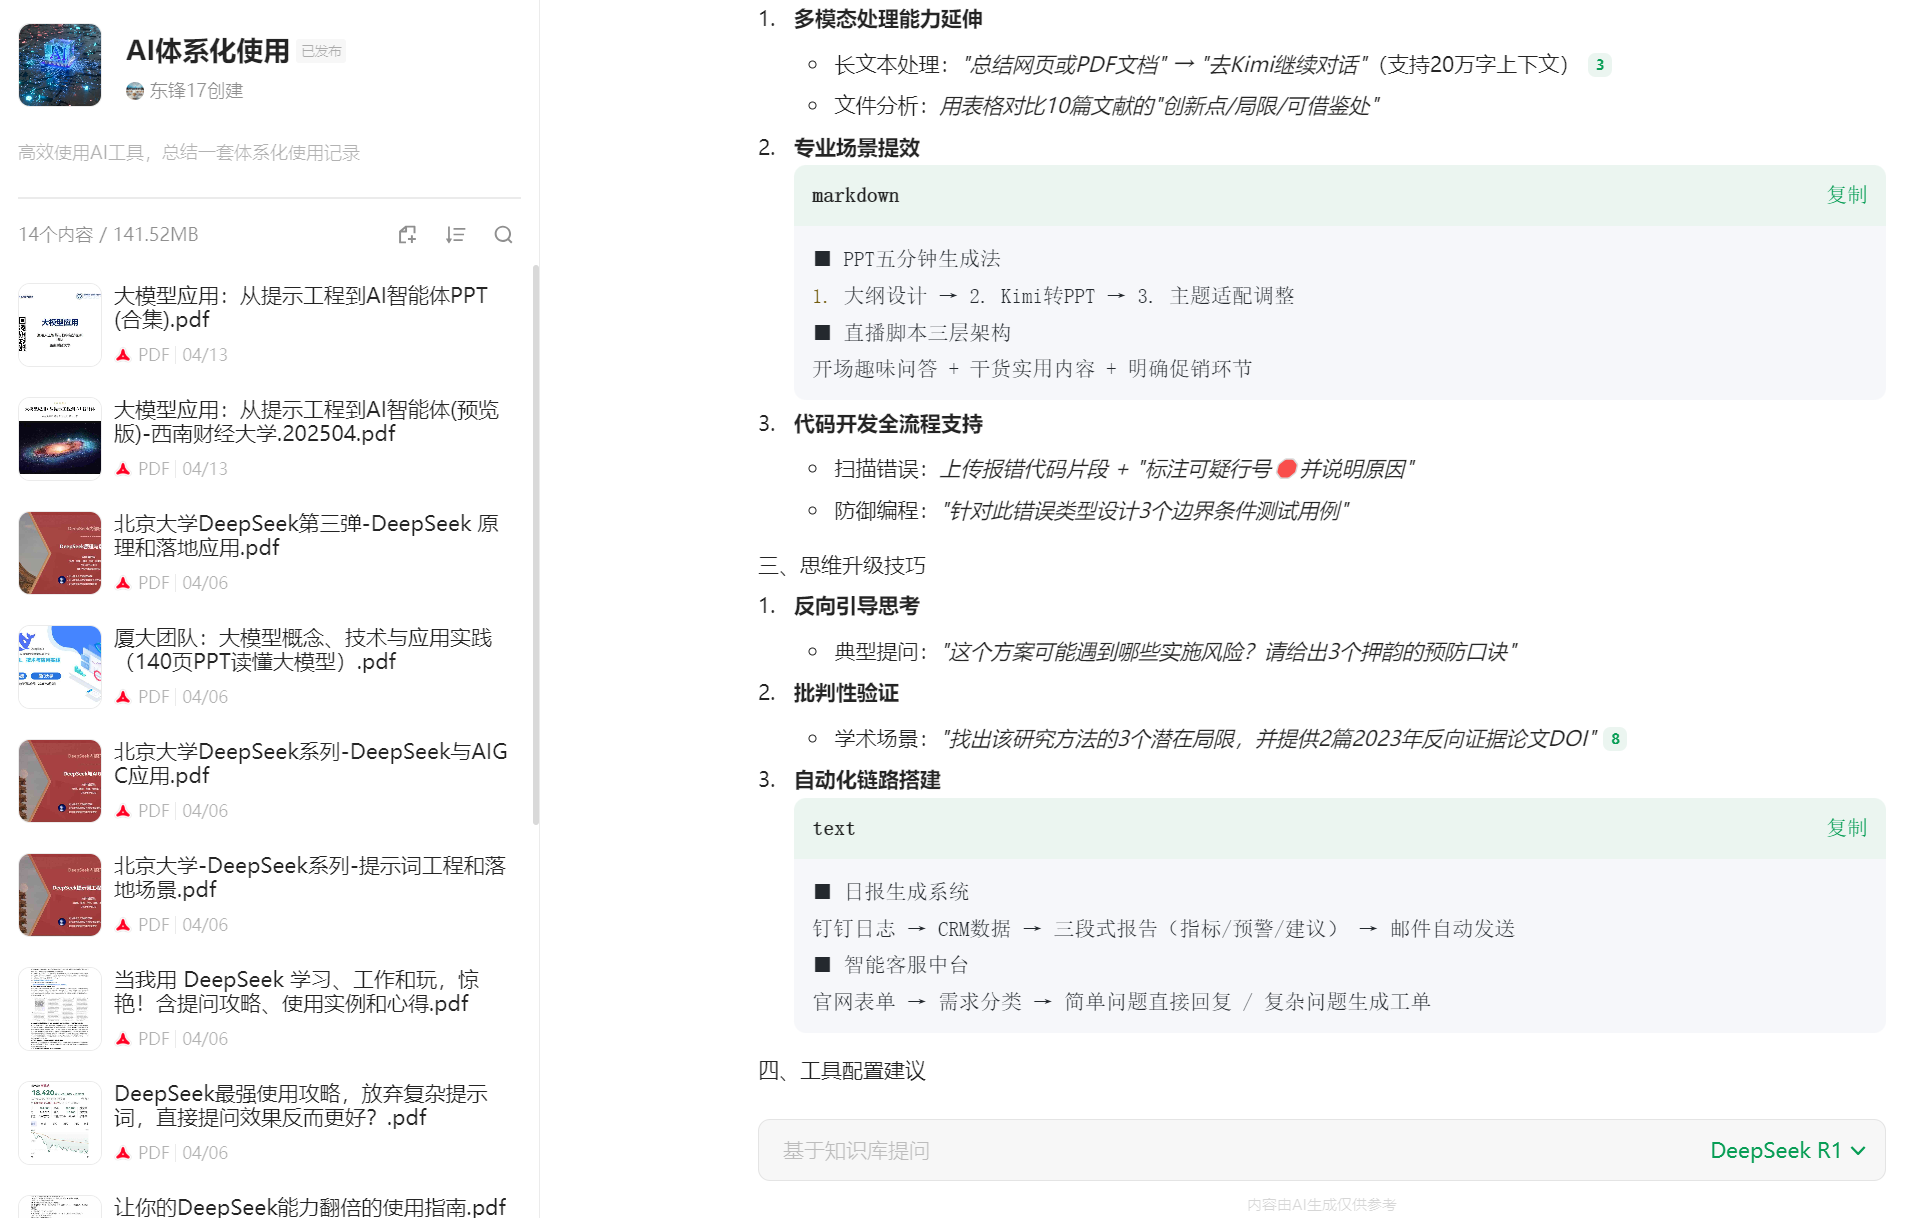The width and height of the screenshot is (1906, 1218).
Task: Click PDF icon under 提示词工程和落地场景 file
Action: [x=123, y=925]
